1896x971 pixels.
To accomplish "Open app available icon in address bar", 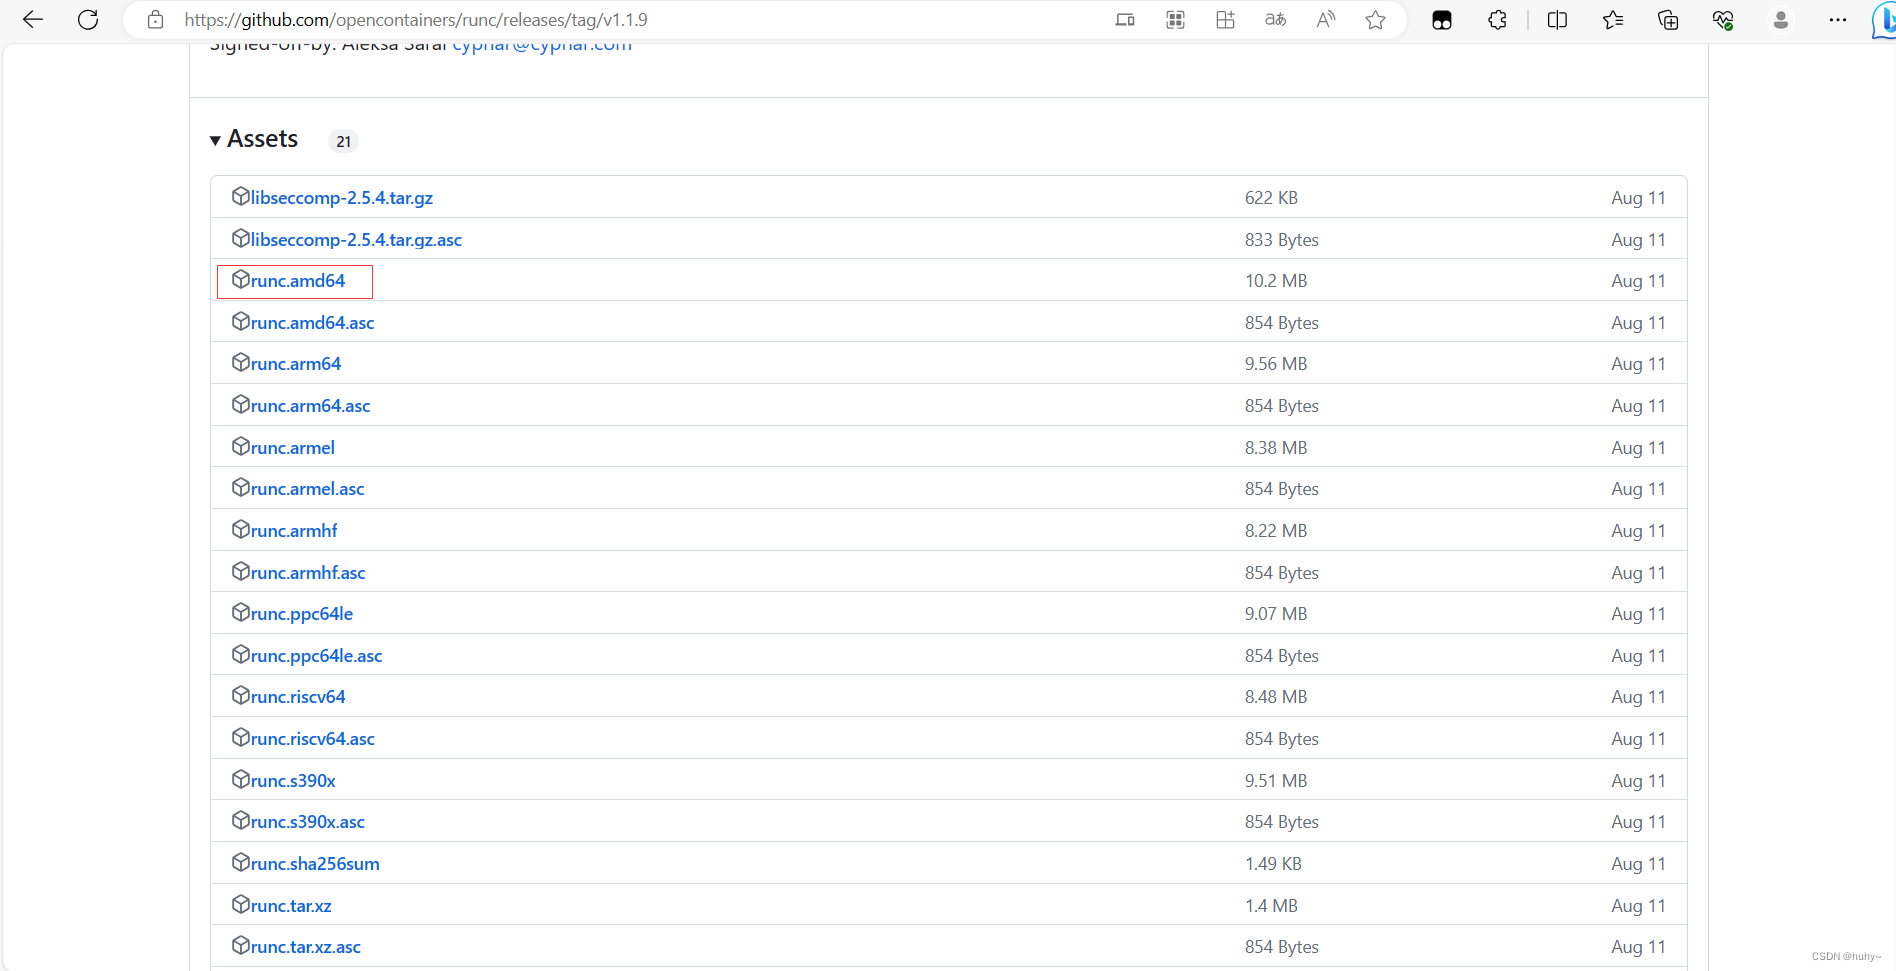I will tap(1125, 20).
